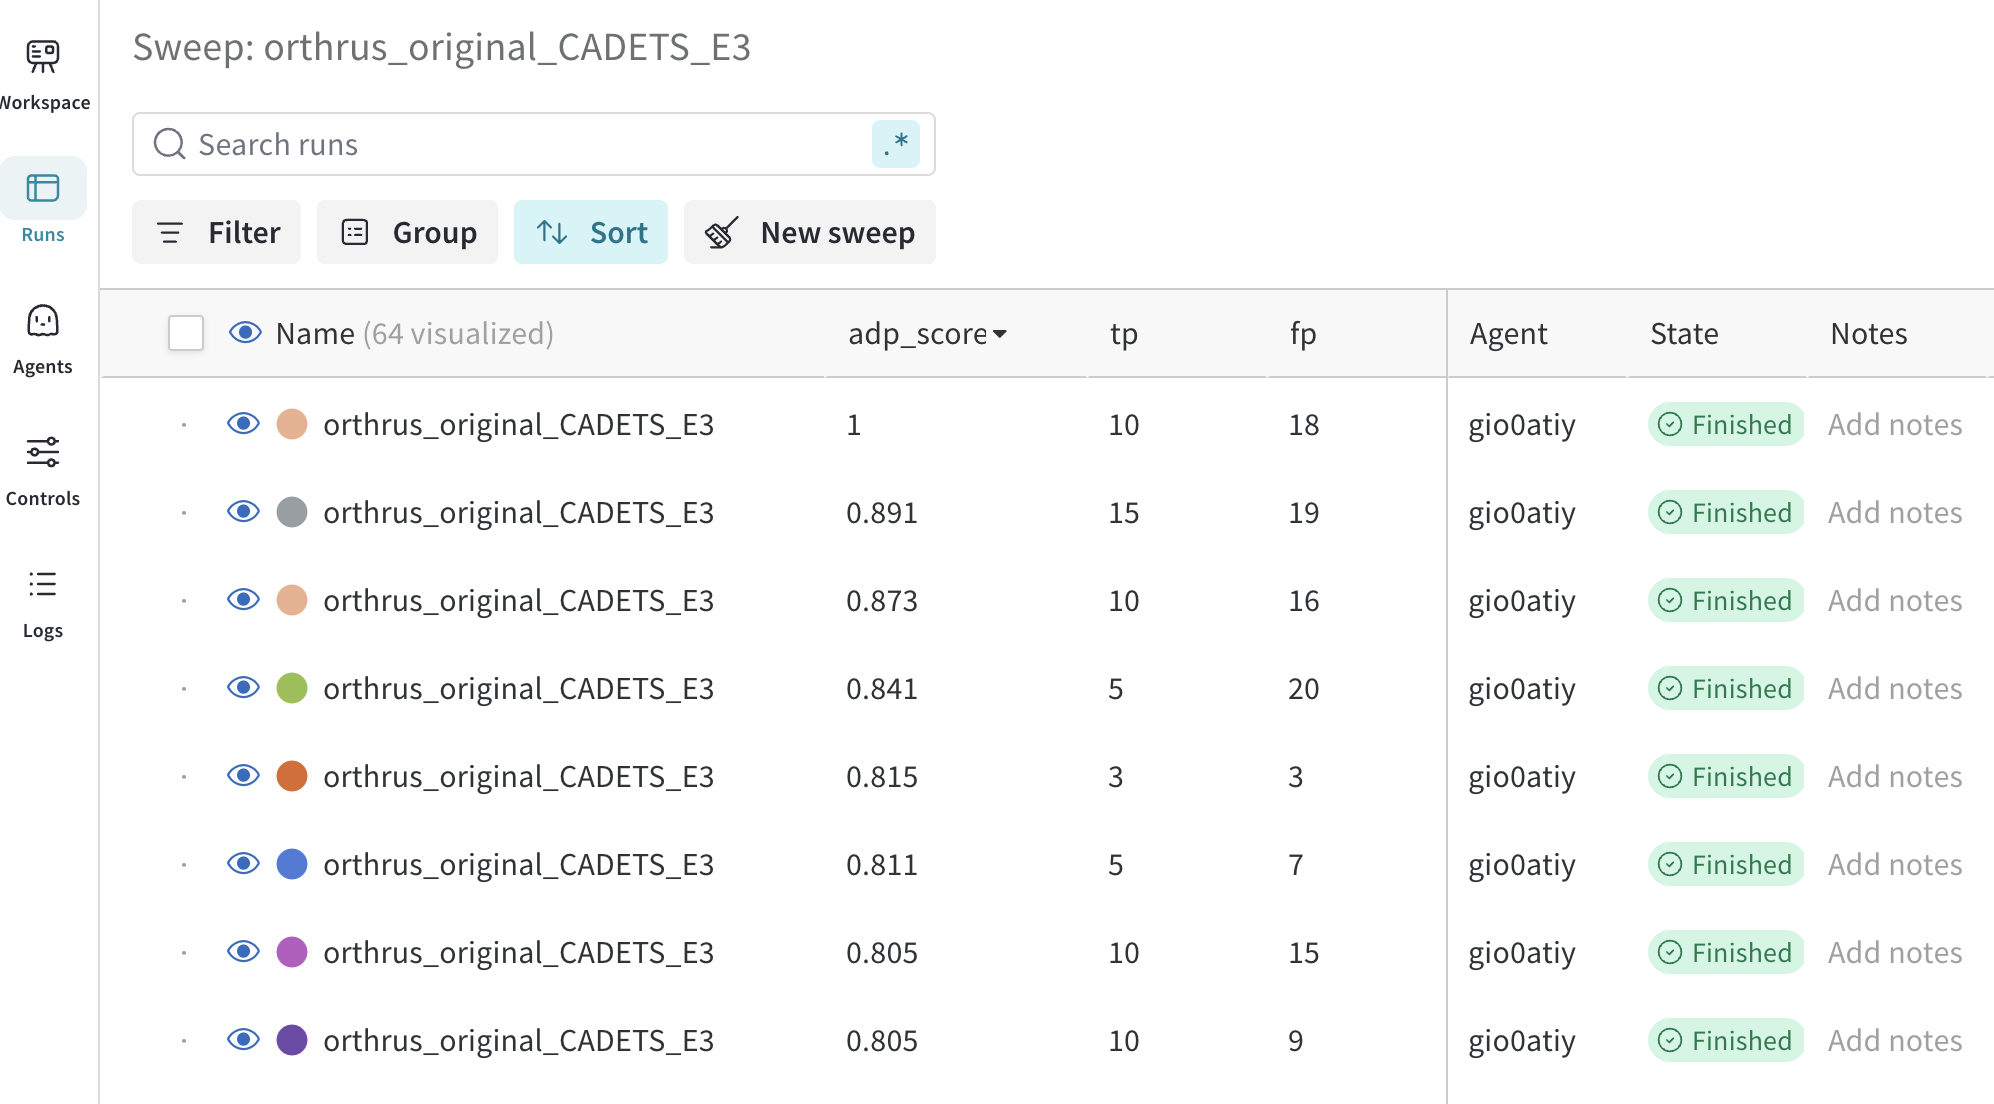Click the regex toggle in search box

click(x=896, y=144)
